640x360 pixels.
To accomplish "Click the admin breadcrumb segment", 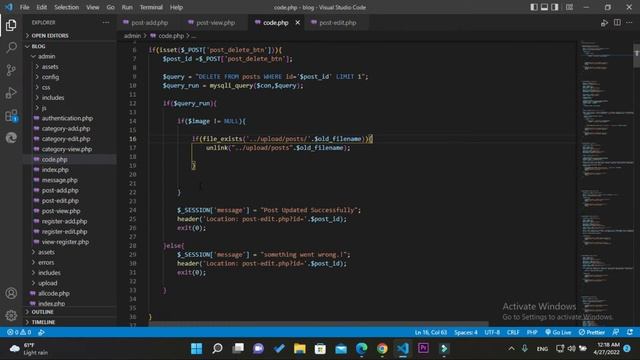I will click(x=132, y=36).
